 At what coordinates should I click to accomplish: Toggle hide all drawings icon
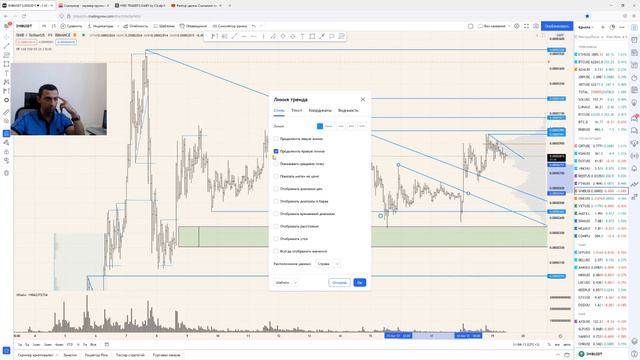pos(6,161)
